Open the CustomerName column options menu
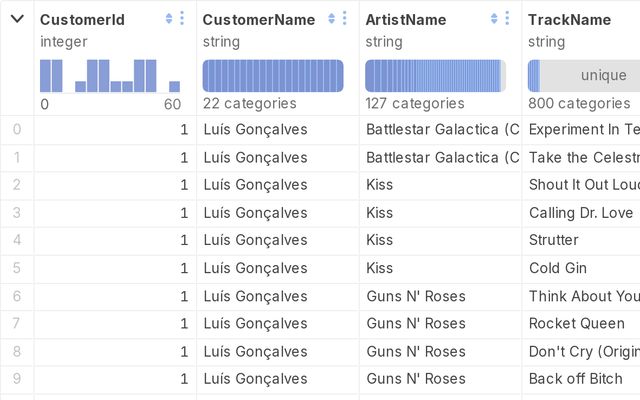This screenshot has height=400, width=640. (345, 19)
